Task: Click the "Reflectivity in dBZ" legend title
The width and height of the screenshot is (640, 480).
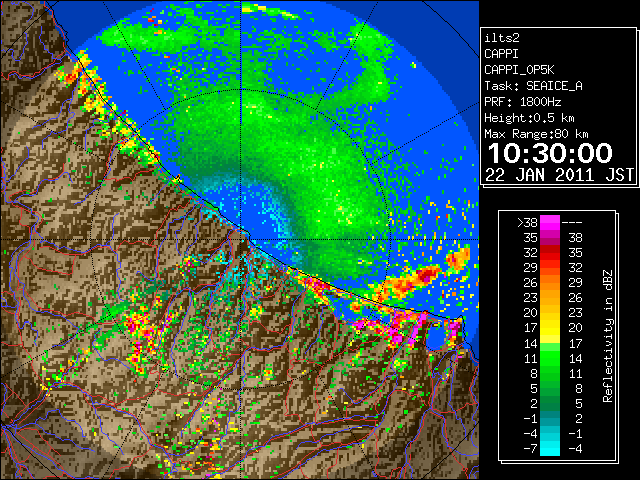Action: (x=608, y=336)
